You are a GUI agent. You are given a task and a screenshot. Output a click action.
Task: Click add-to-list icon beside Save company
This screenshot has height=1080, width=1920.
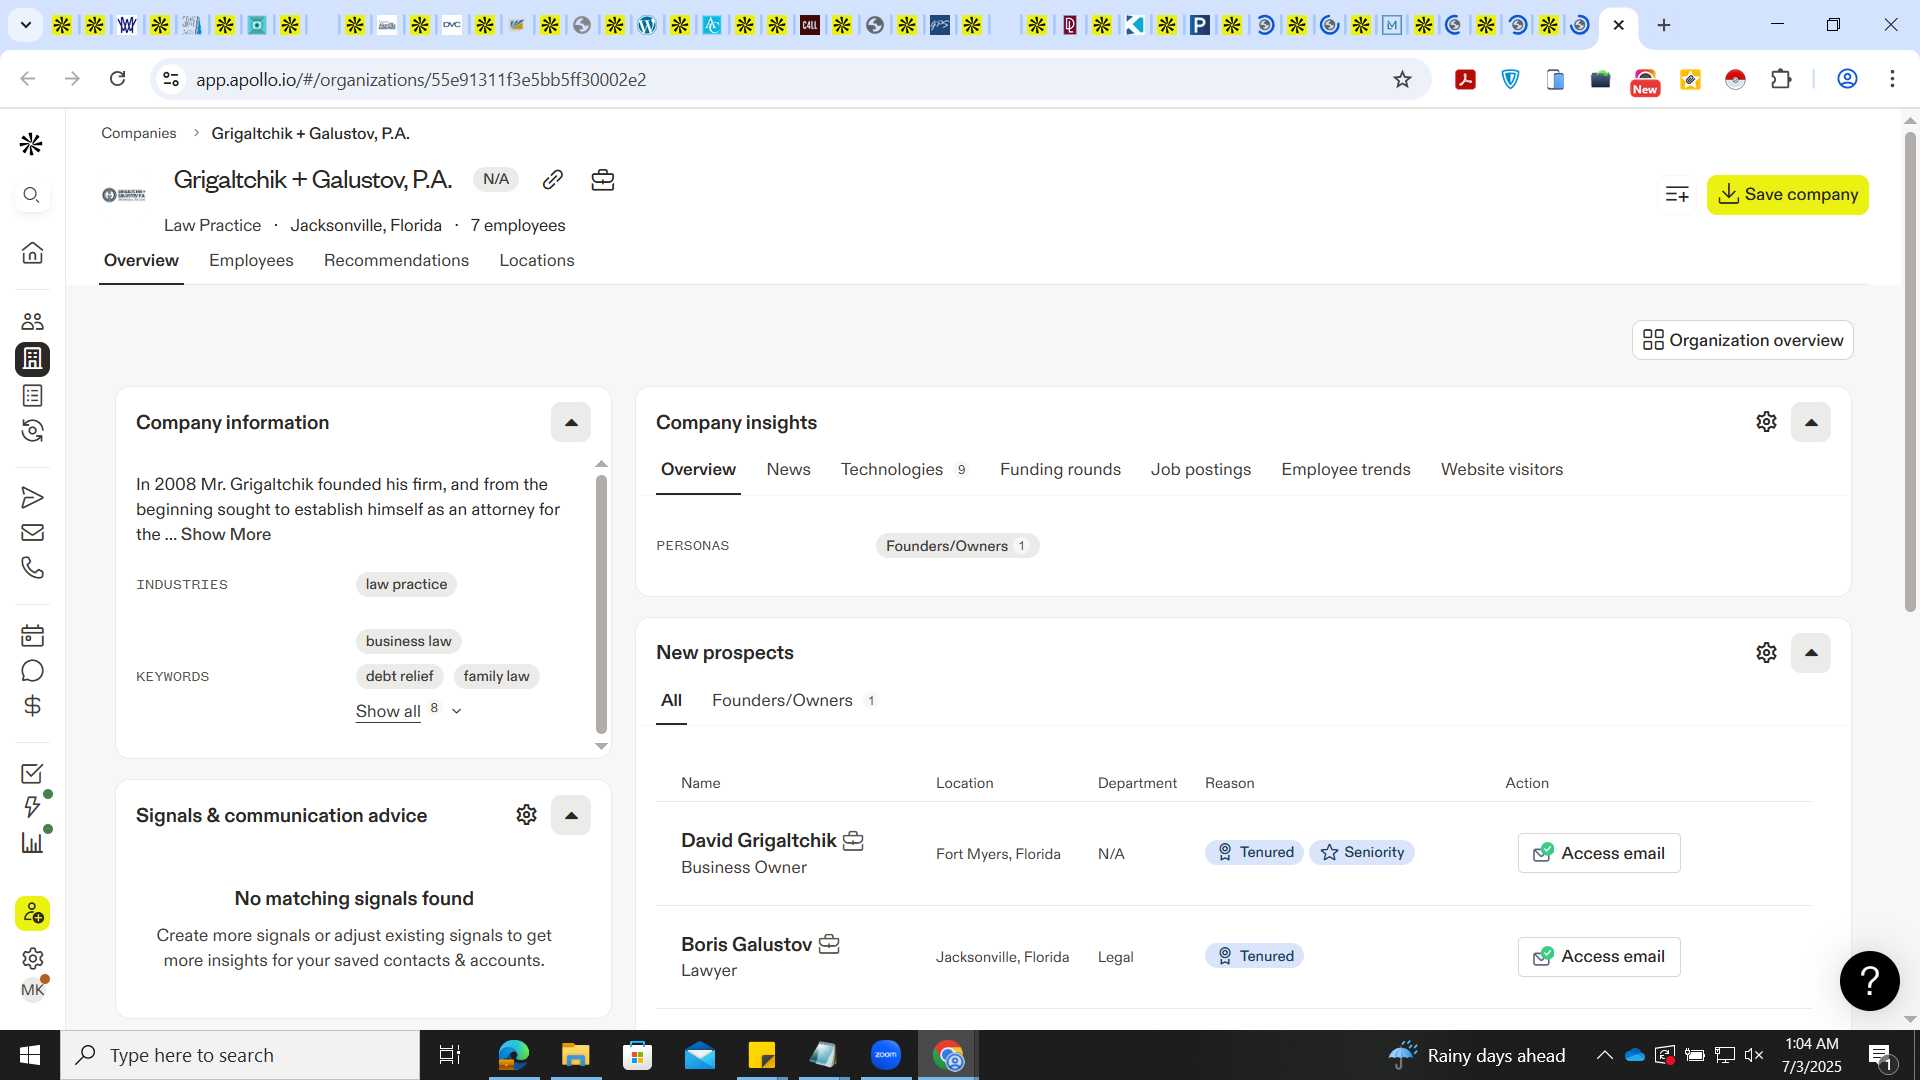point(1677,195)
